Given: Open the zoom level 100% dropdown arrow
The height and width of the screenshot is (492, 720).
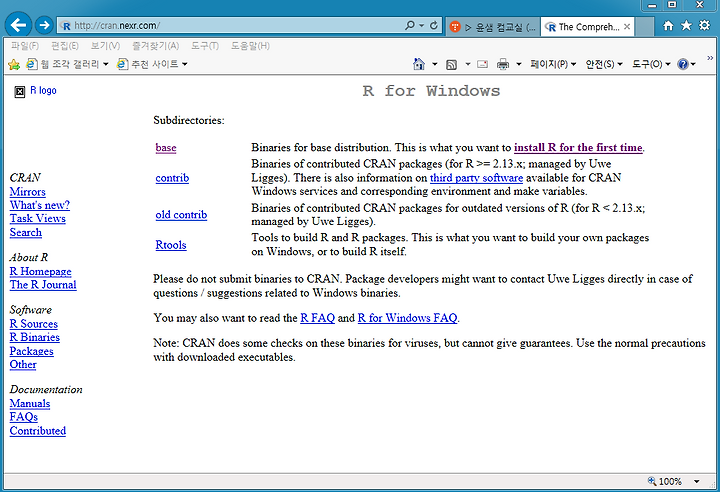Looking at the screenshot, I should [x=697, y=481].
